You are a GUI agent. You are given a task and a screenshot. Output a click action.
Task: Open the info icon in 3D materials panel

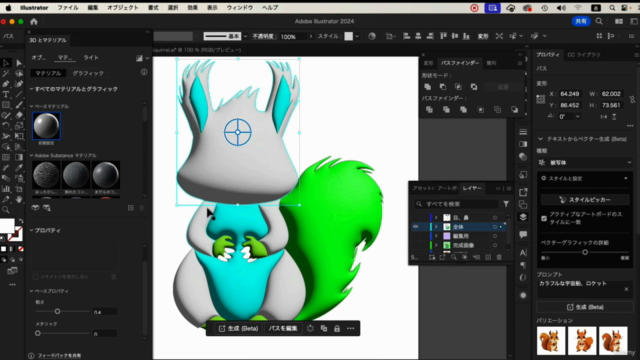click(x=144, y=72)
